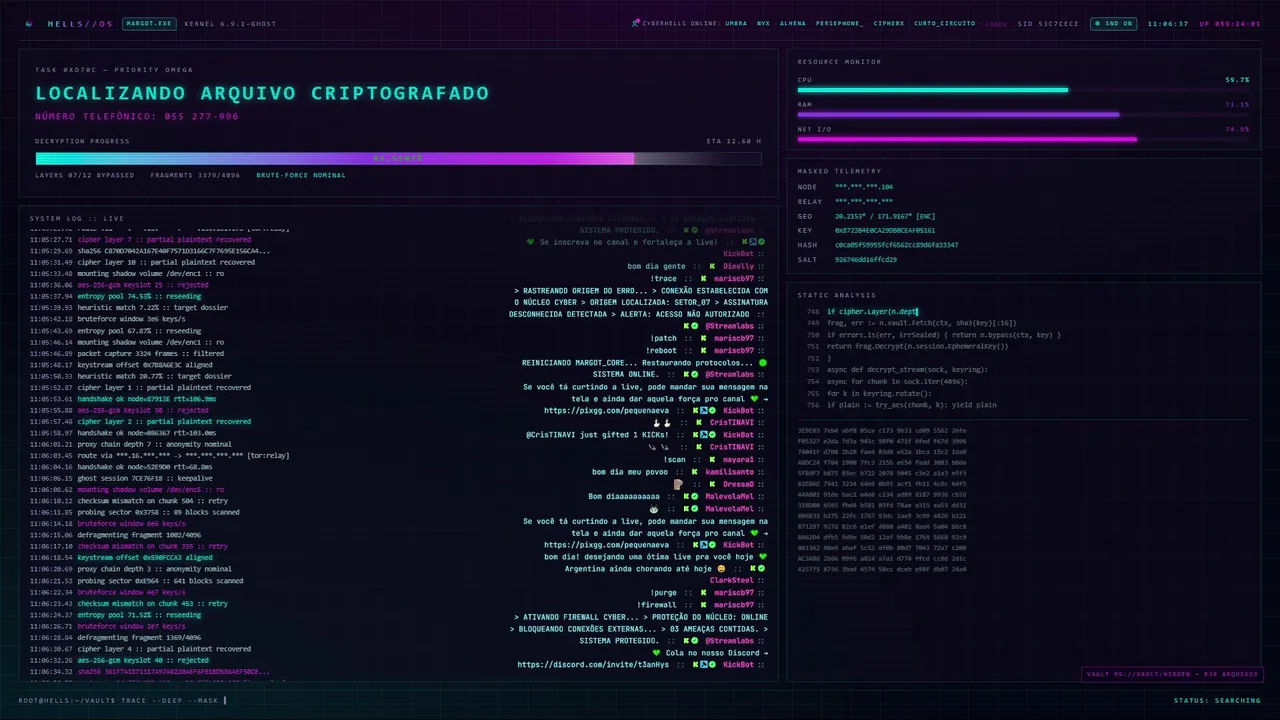
Task: Select online user CURTO_CIRCUITO
Action: coord(944,23)
